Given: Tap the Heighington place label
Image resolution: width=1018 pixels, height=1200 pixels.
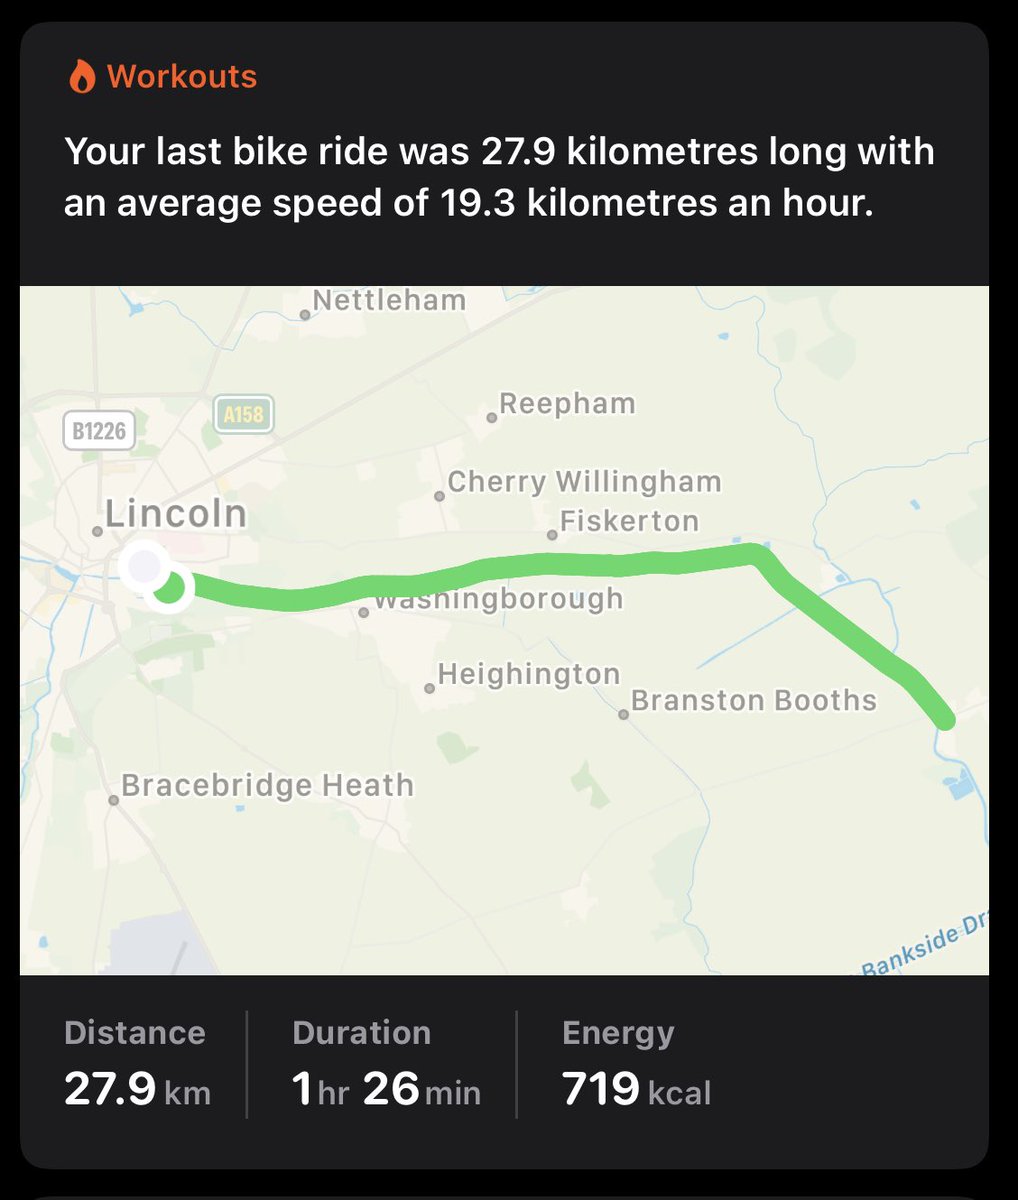Looking at the screenshot, I should click(x=528, y=674).
